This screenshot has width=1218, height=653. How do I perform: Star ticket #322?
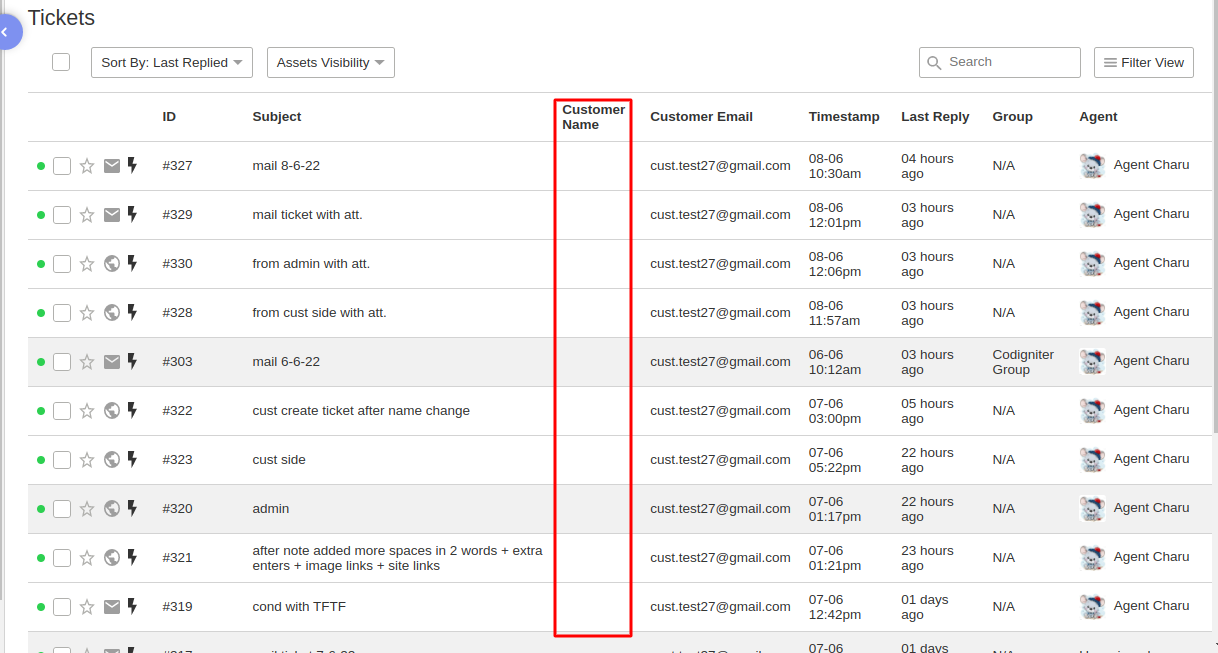[x=87, y=411]
